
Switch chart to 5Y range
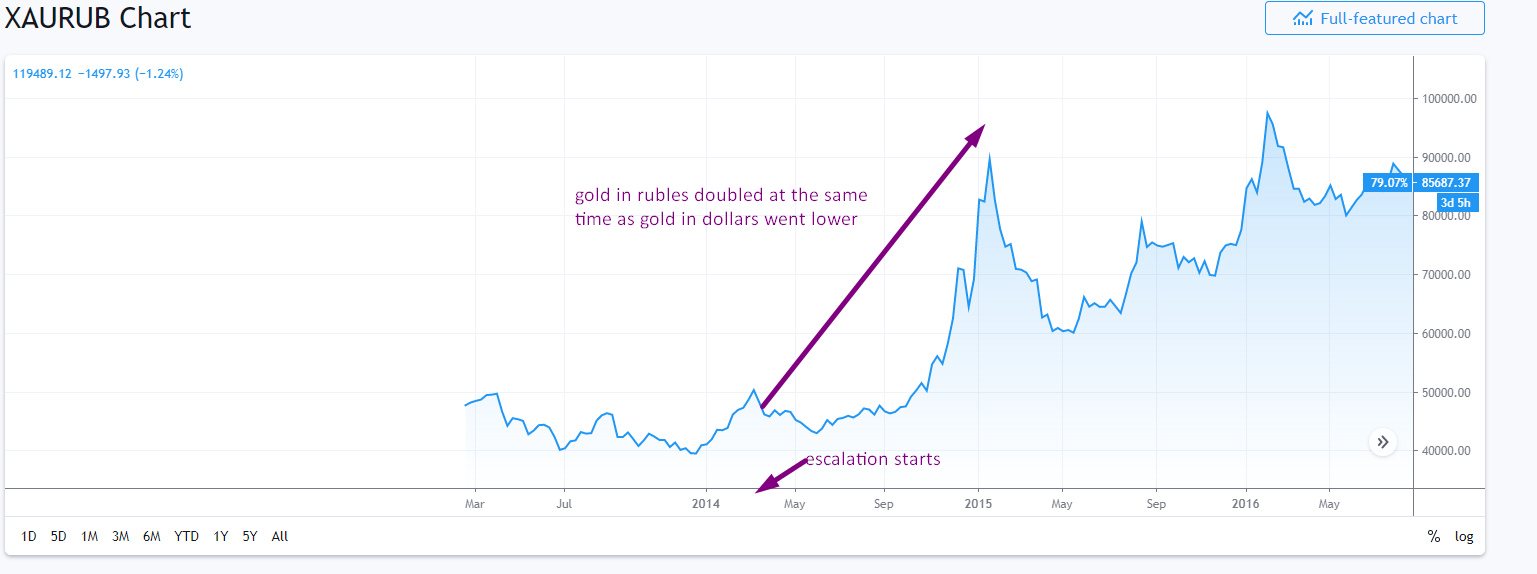(250, 536)
